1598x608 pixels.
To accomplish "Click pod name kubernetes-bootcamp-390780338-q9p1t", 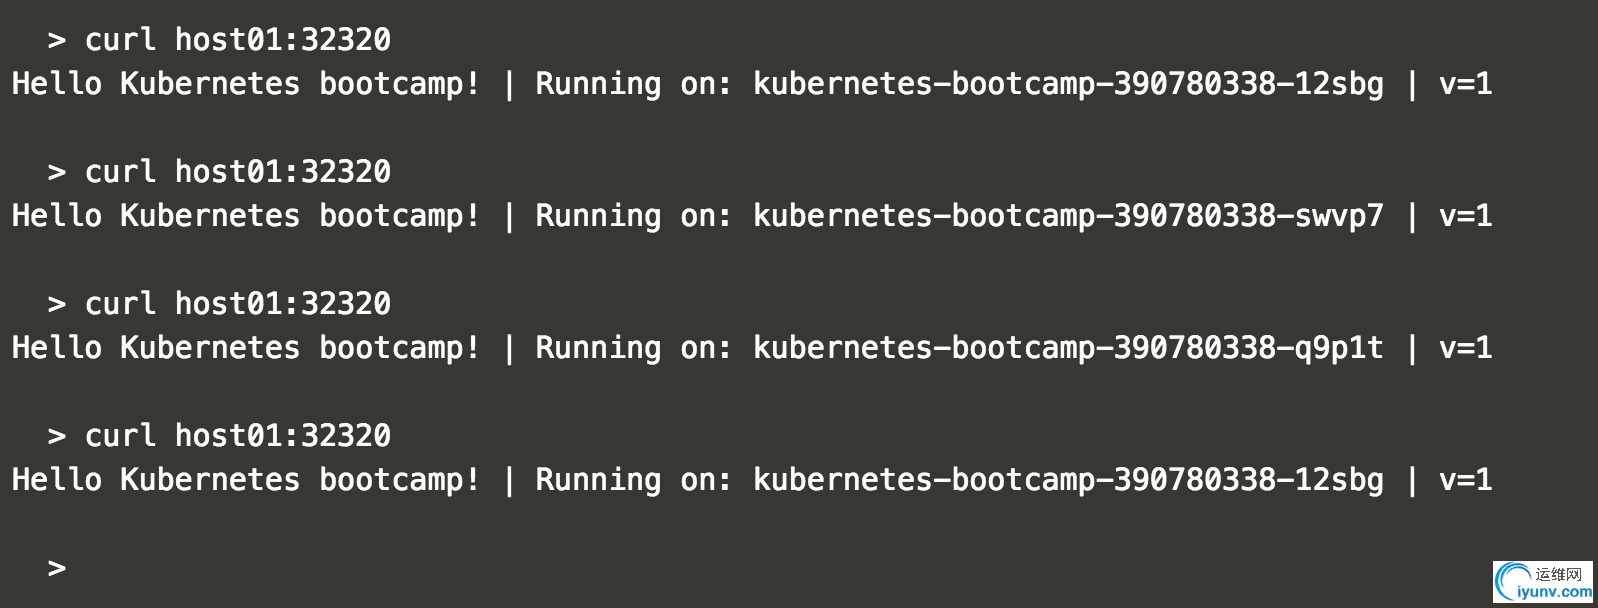I will pyautogui.click(x=1069, y=348).
